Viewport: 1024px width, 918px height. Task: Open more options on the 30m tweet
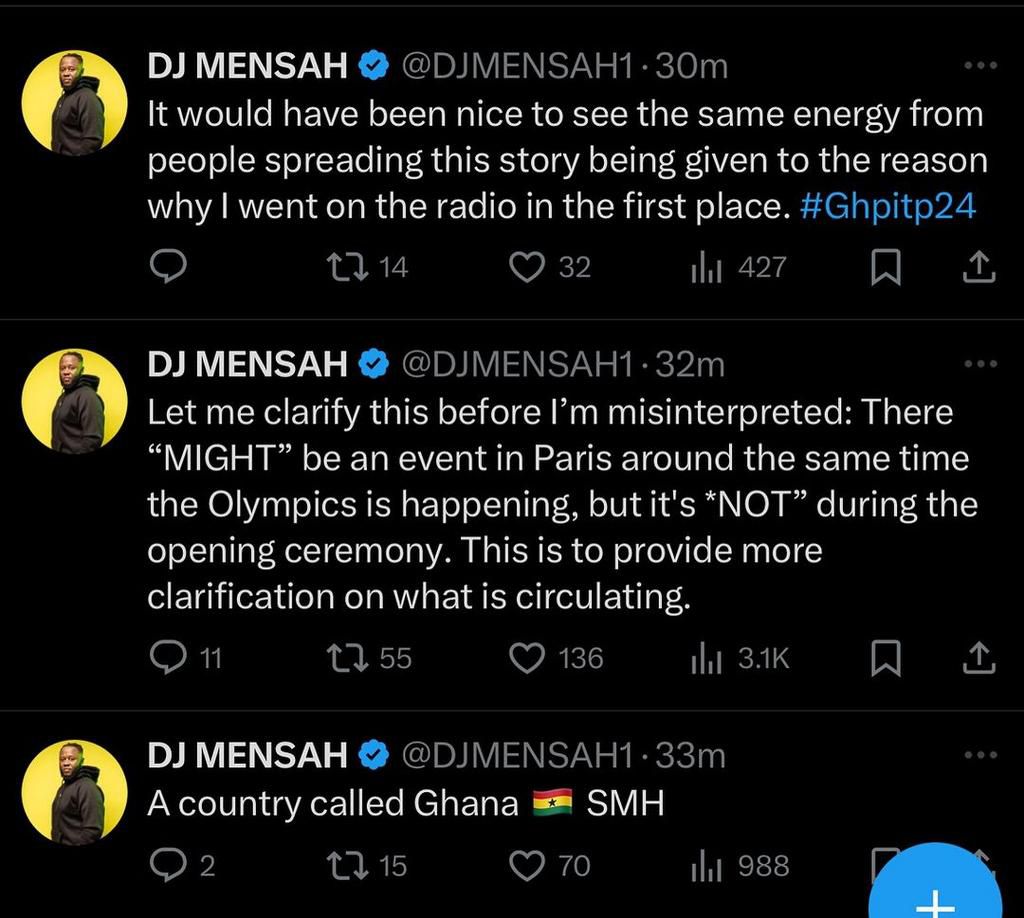[979, 66]
